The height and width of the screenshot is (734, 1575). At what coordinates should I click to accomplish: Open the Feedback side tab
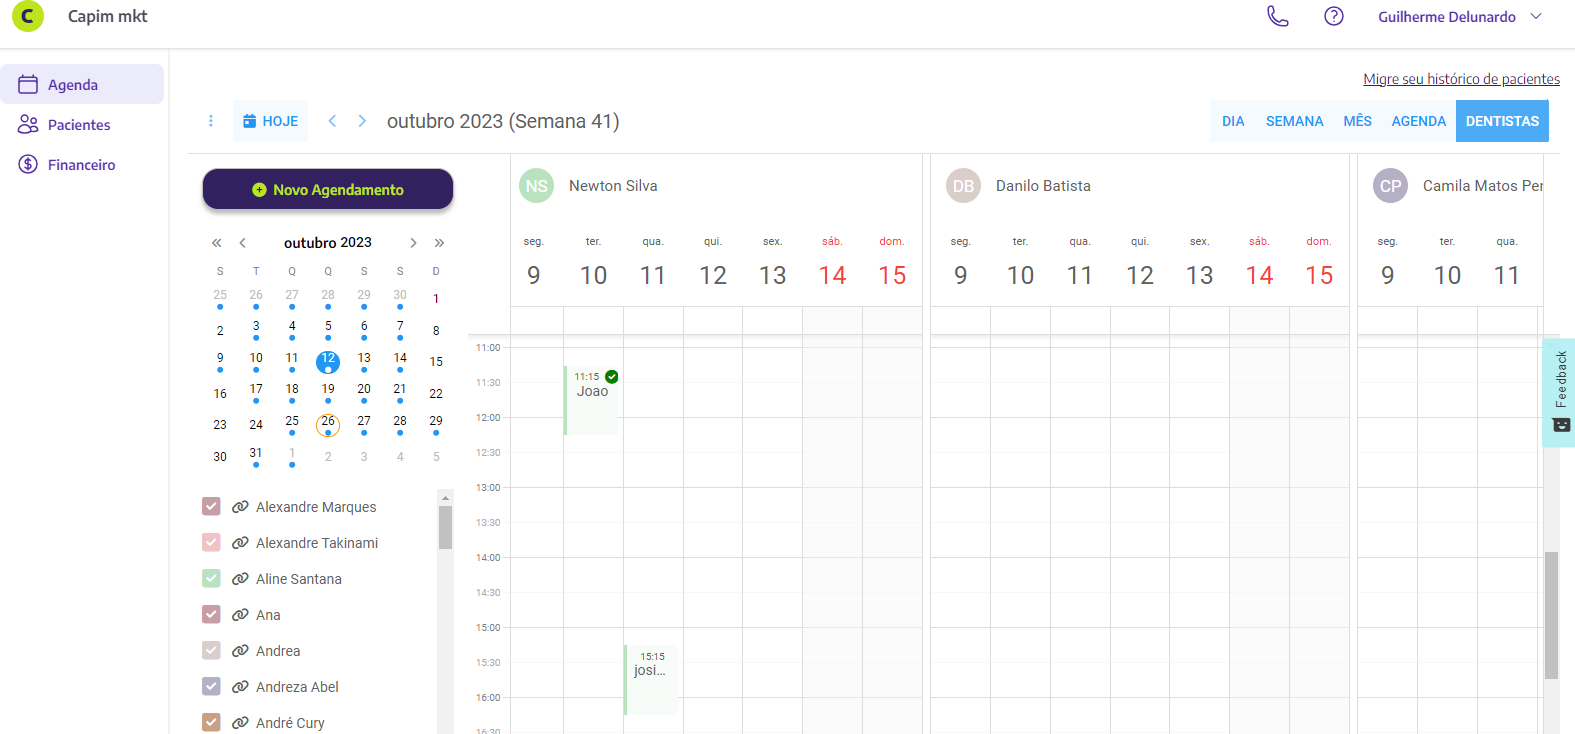coord(1560,392)
